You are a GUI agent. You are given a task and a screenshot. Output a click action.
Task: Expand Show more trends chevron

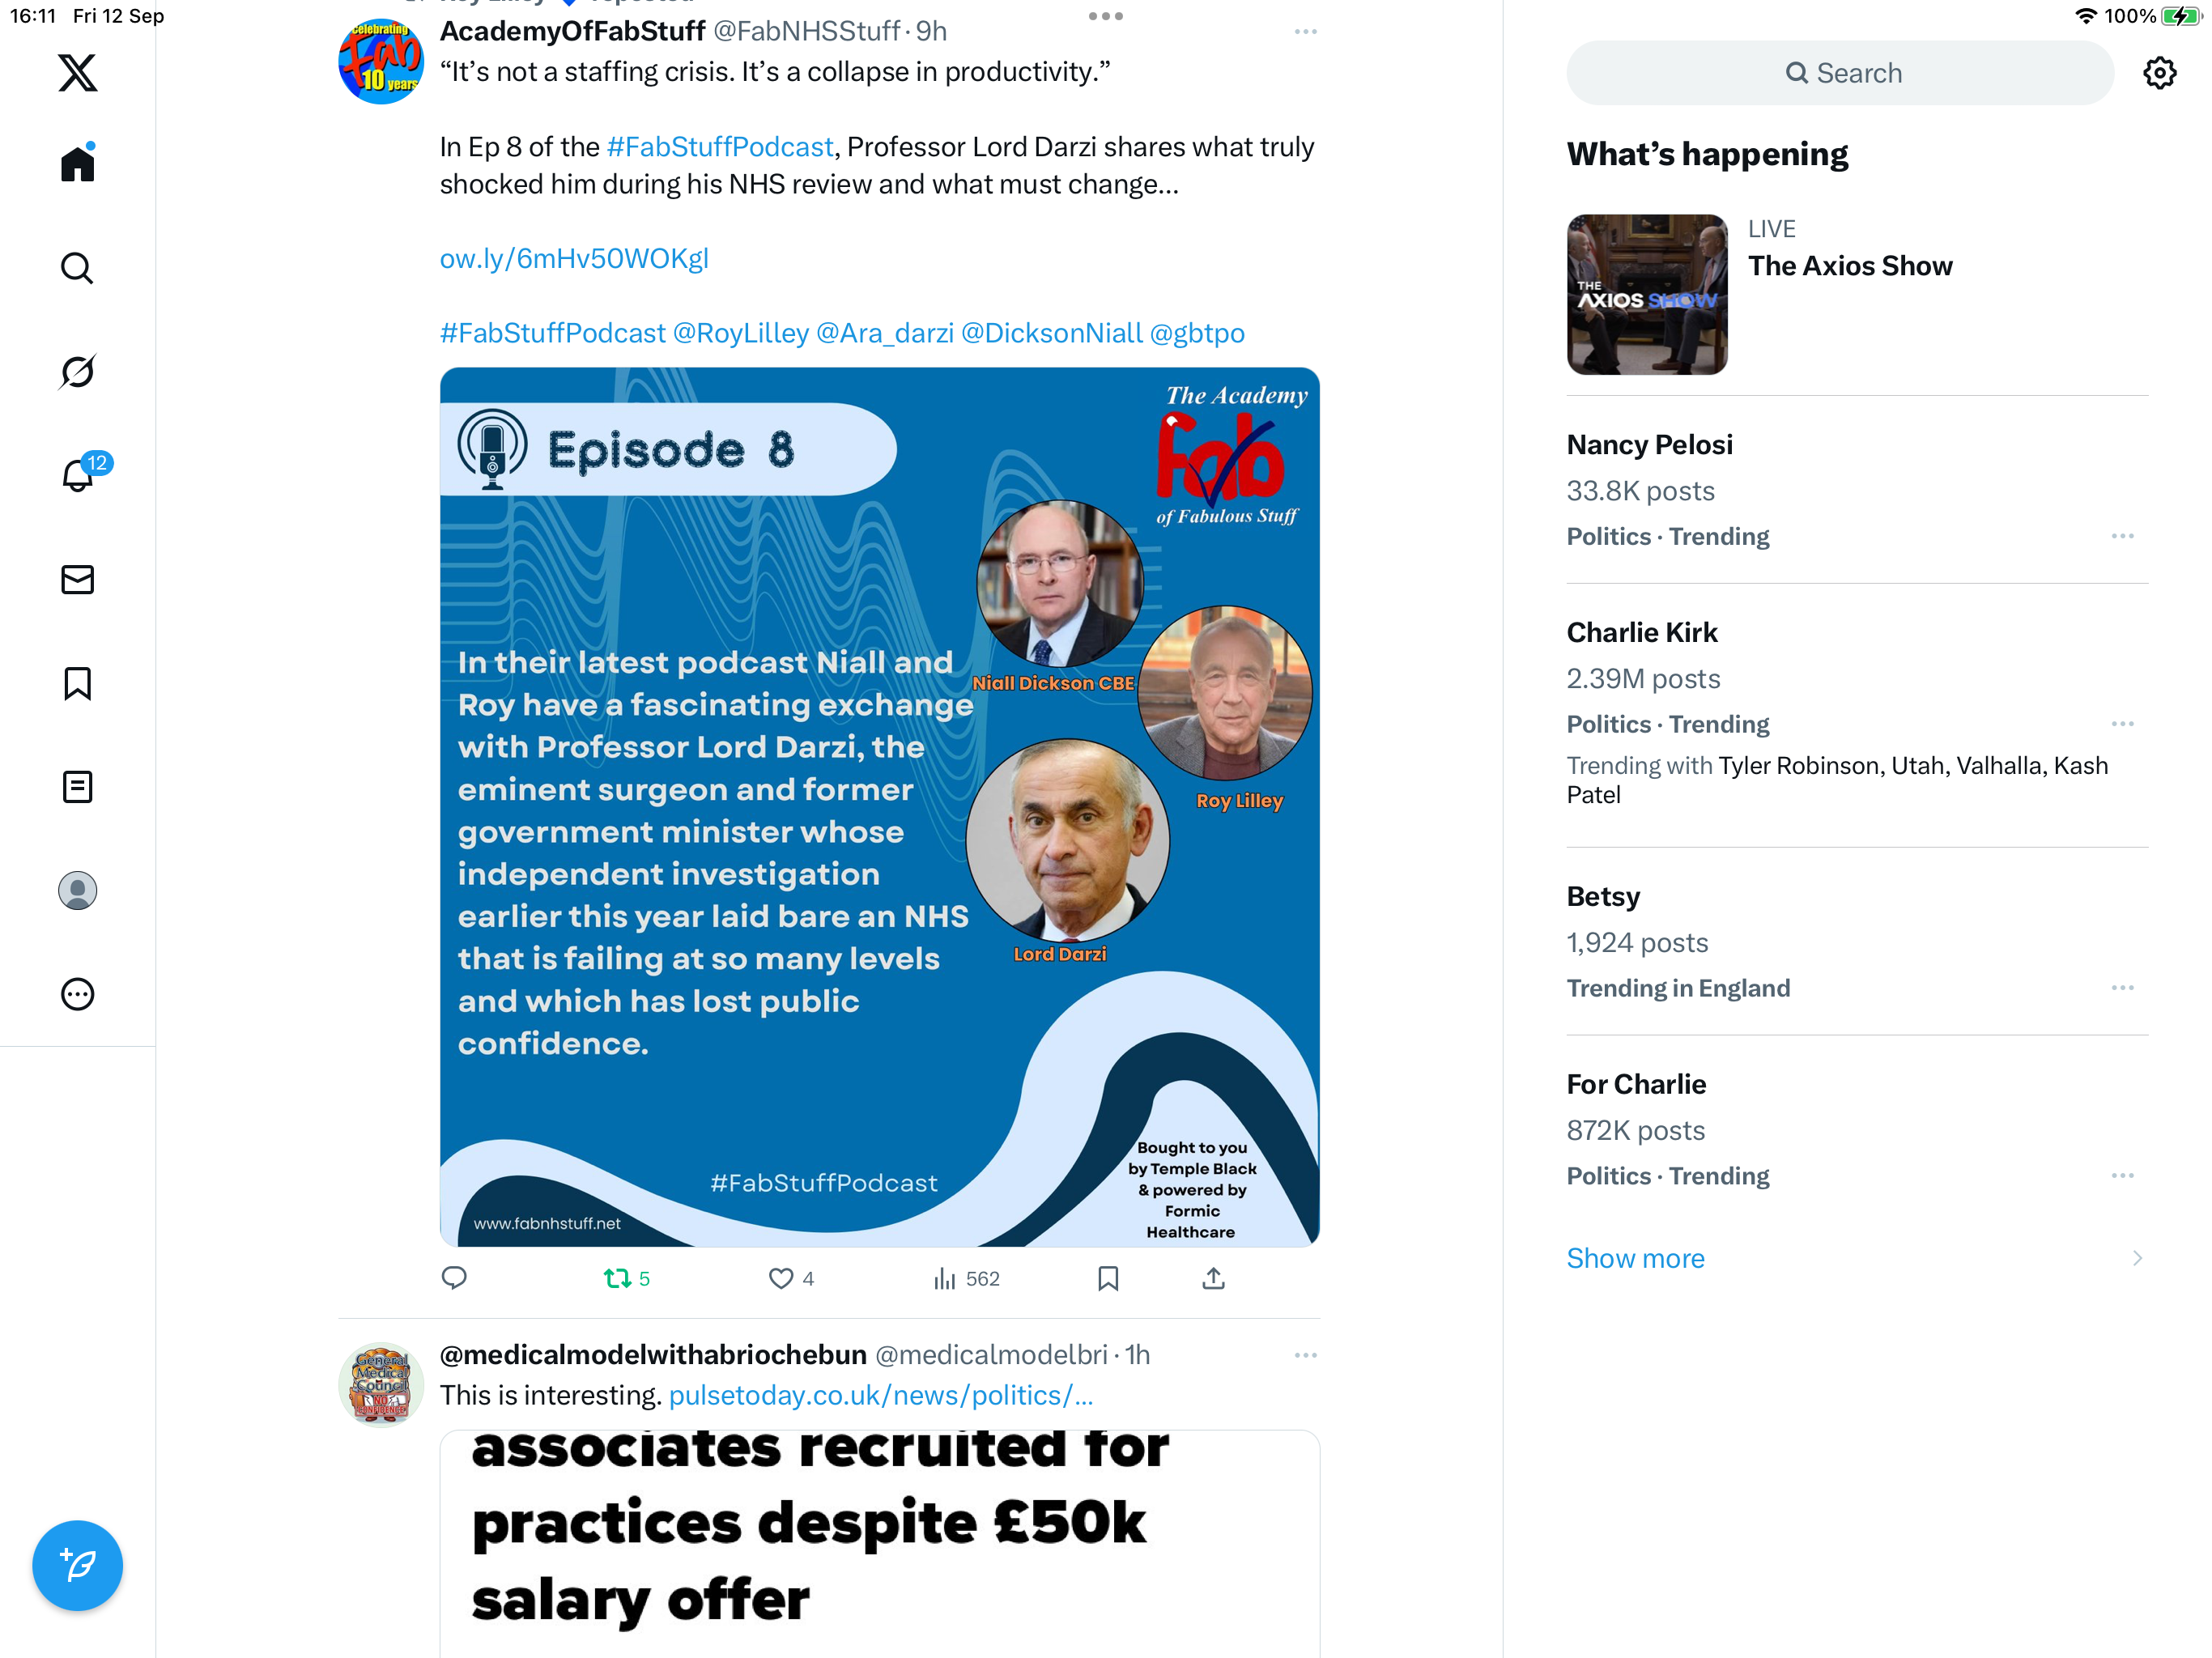coord(2137,1258)
